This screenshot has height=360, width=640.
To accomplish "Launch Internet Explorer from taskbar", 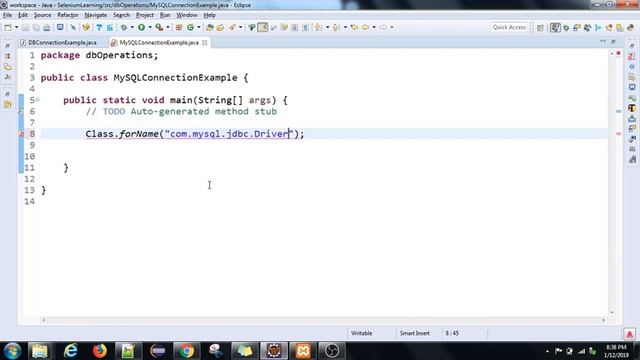I will [70, 351].
